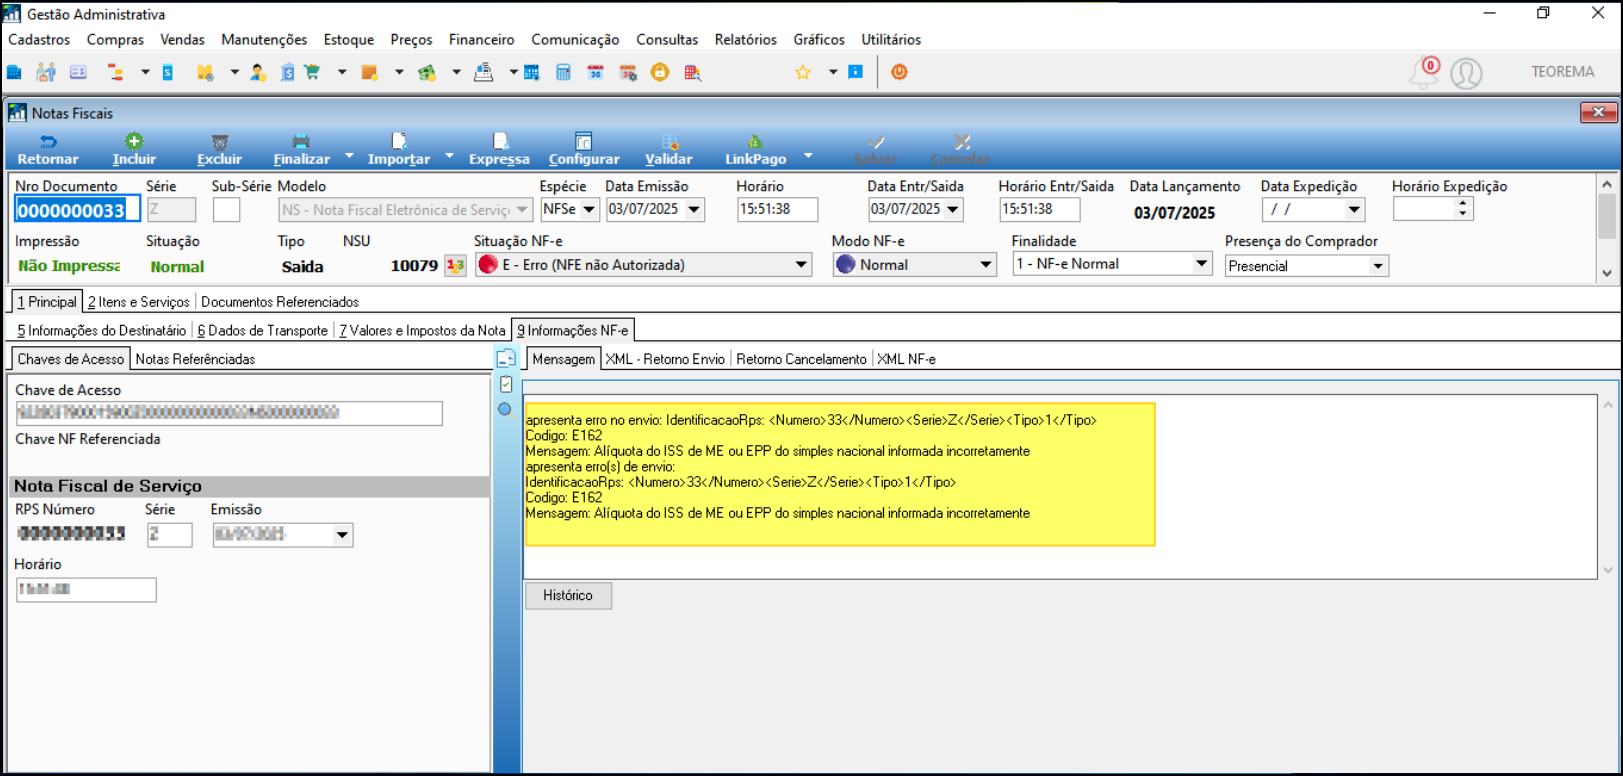Click the Sub-Série input box

226,210
